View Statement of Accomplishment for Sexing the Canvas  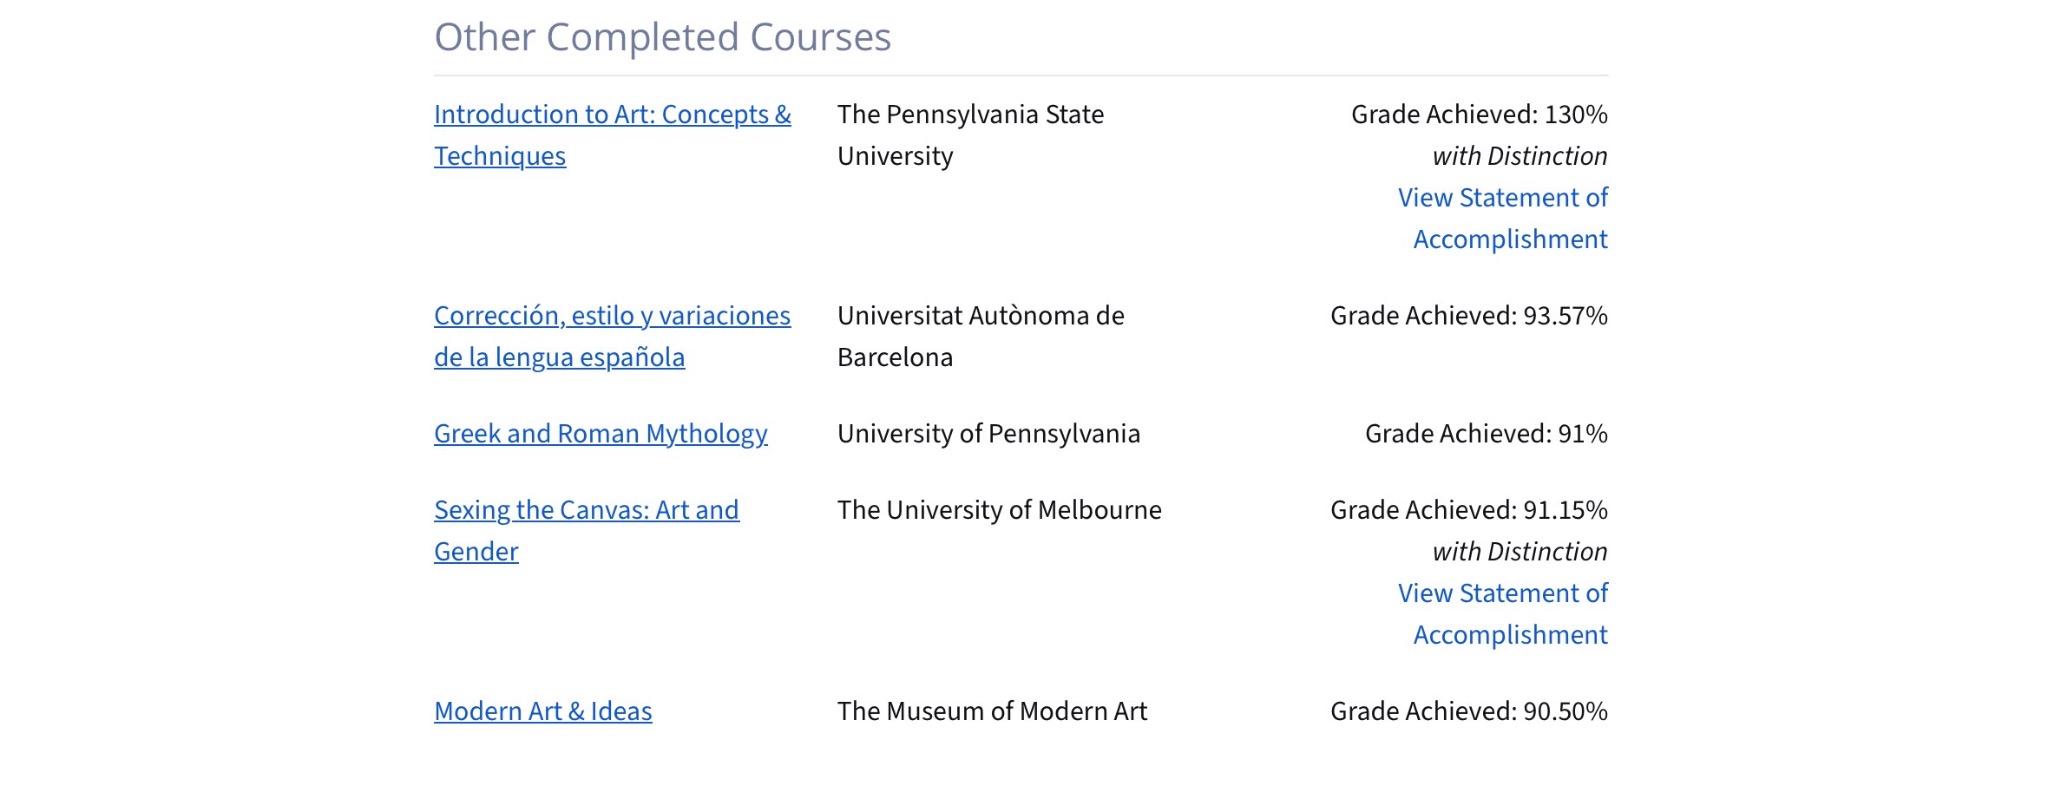click(x=1502, y=594)
